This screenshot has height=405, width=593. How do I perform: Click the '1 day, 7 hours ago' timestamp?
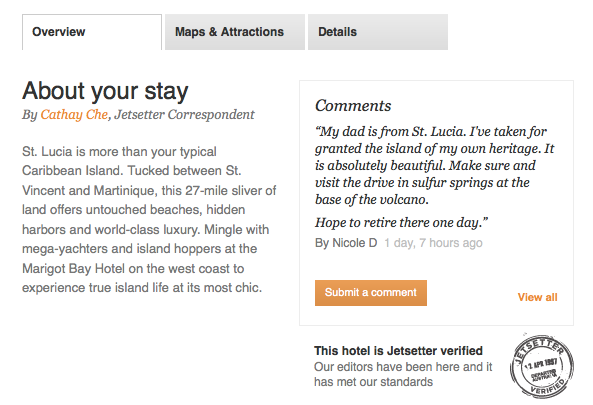coord(433,243)
